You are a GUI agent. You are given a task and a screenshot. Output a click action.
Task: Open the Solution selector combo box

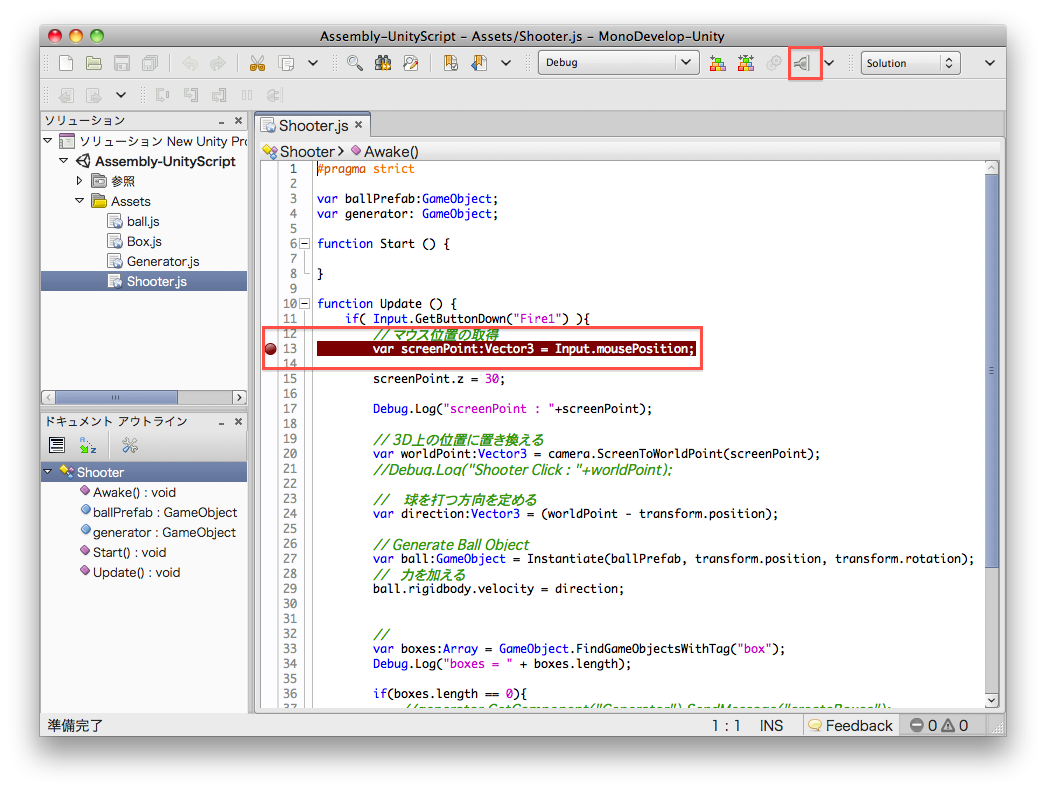(x=911, y=63)
